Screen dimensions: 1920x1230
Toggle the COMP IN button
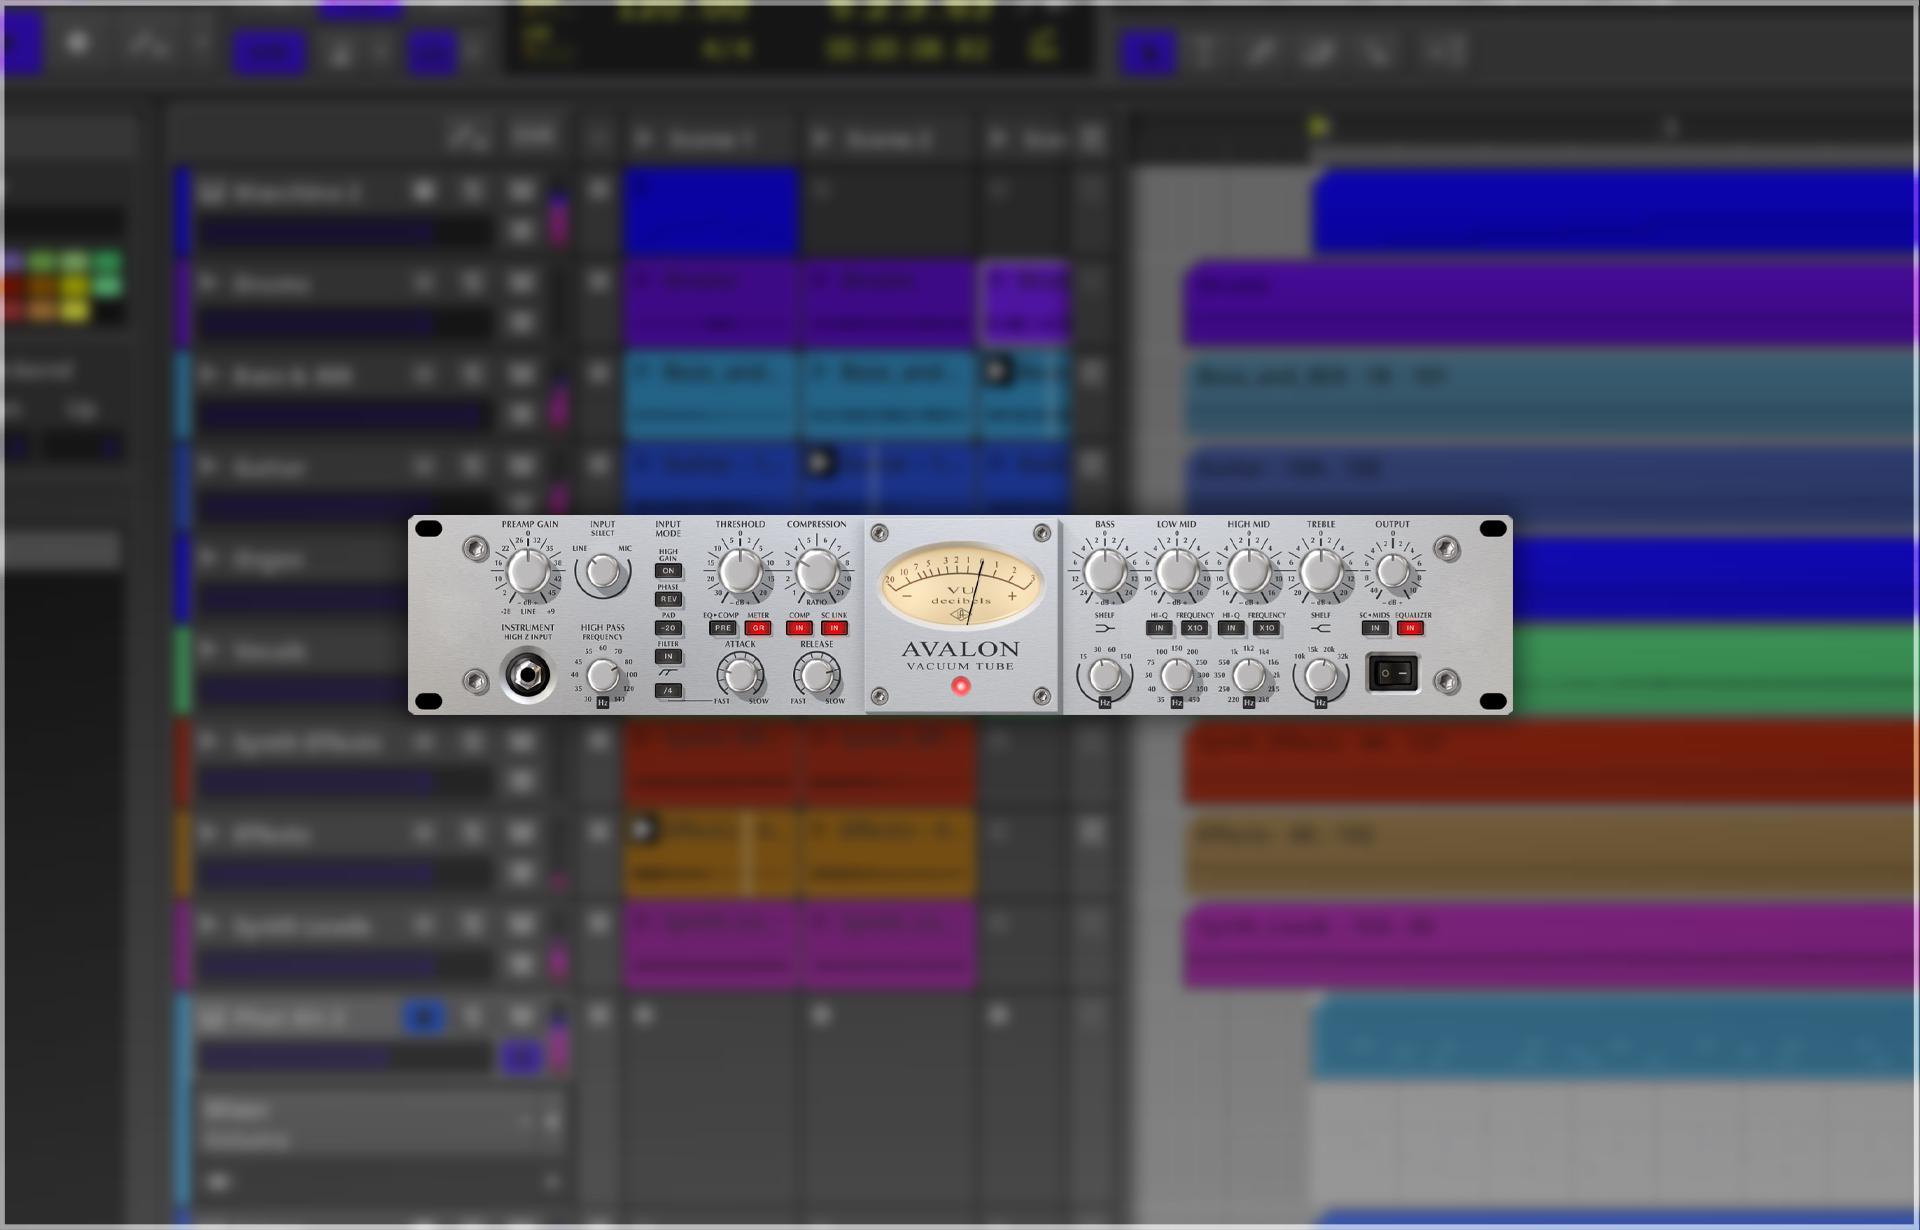(x=799, y=628)
